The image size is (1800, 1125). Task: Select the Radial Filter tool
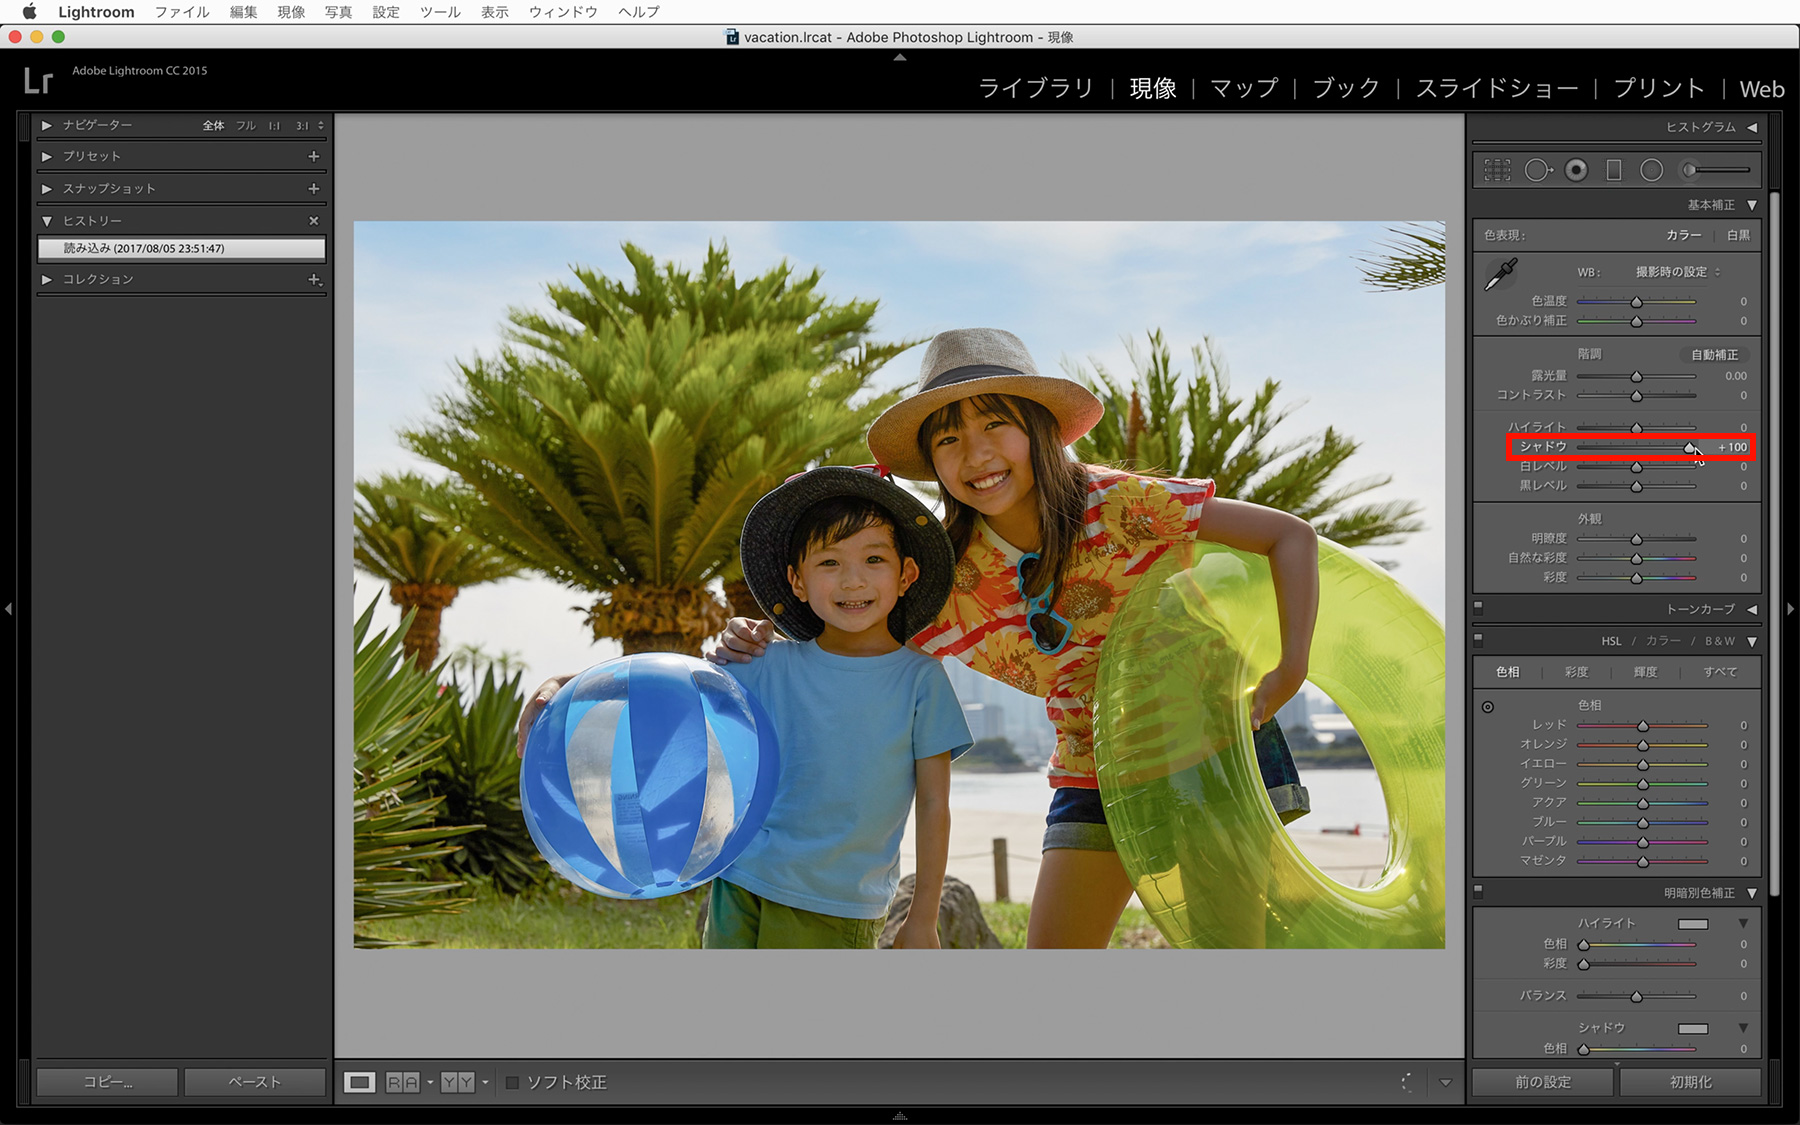(x=1651, y=170)
